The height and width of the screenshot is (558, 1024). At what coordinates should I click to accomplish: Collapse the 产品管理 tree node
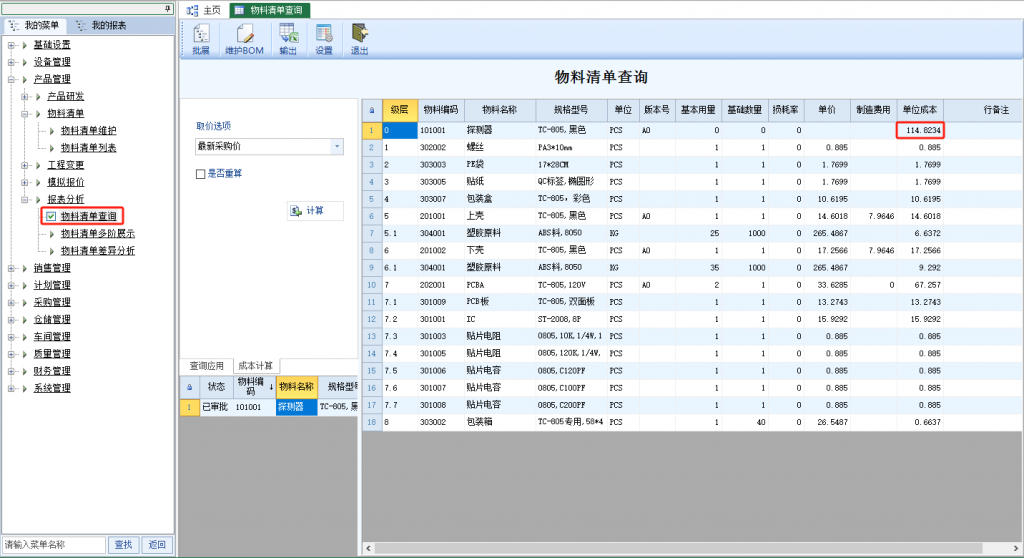coord(10,79)
